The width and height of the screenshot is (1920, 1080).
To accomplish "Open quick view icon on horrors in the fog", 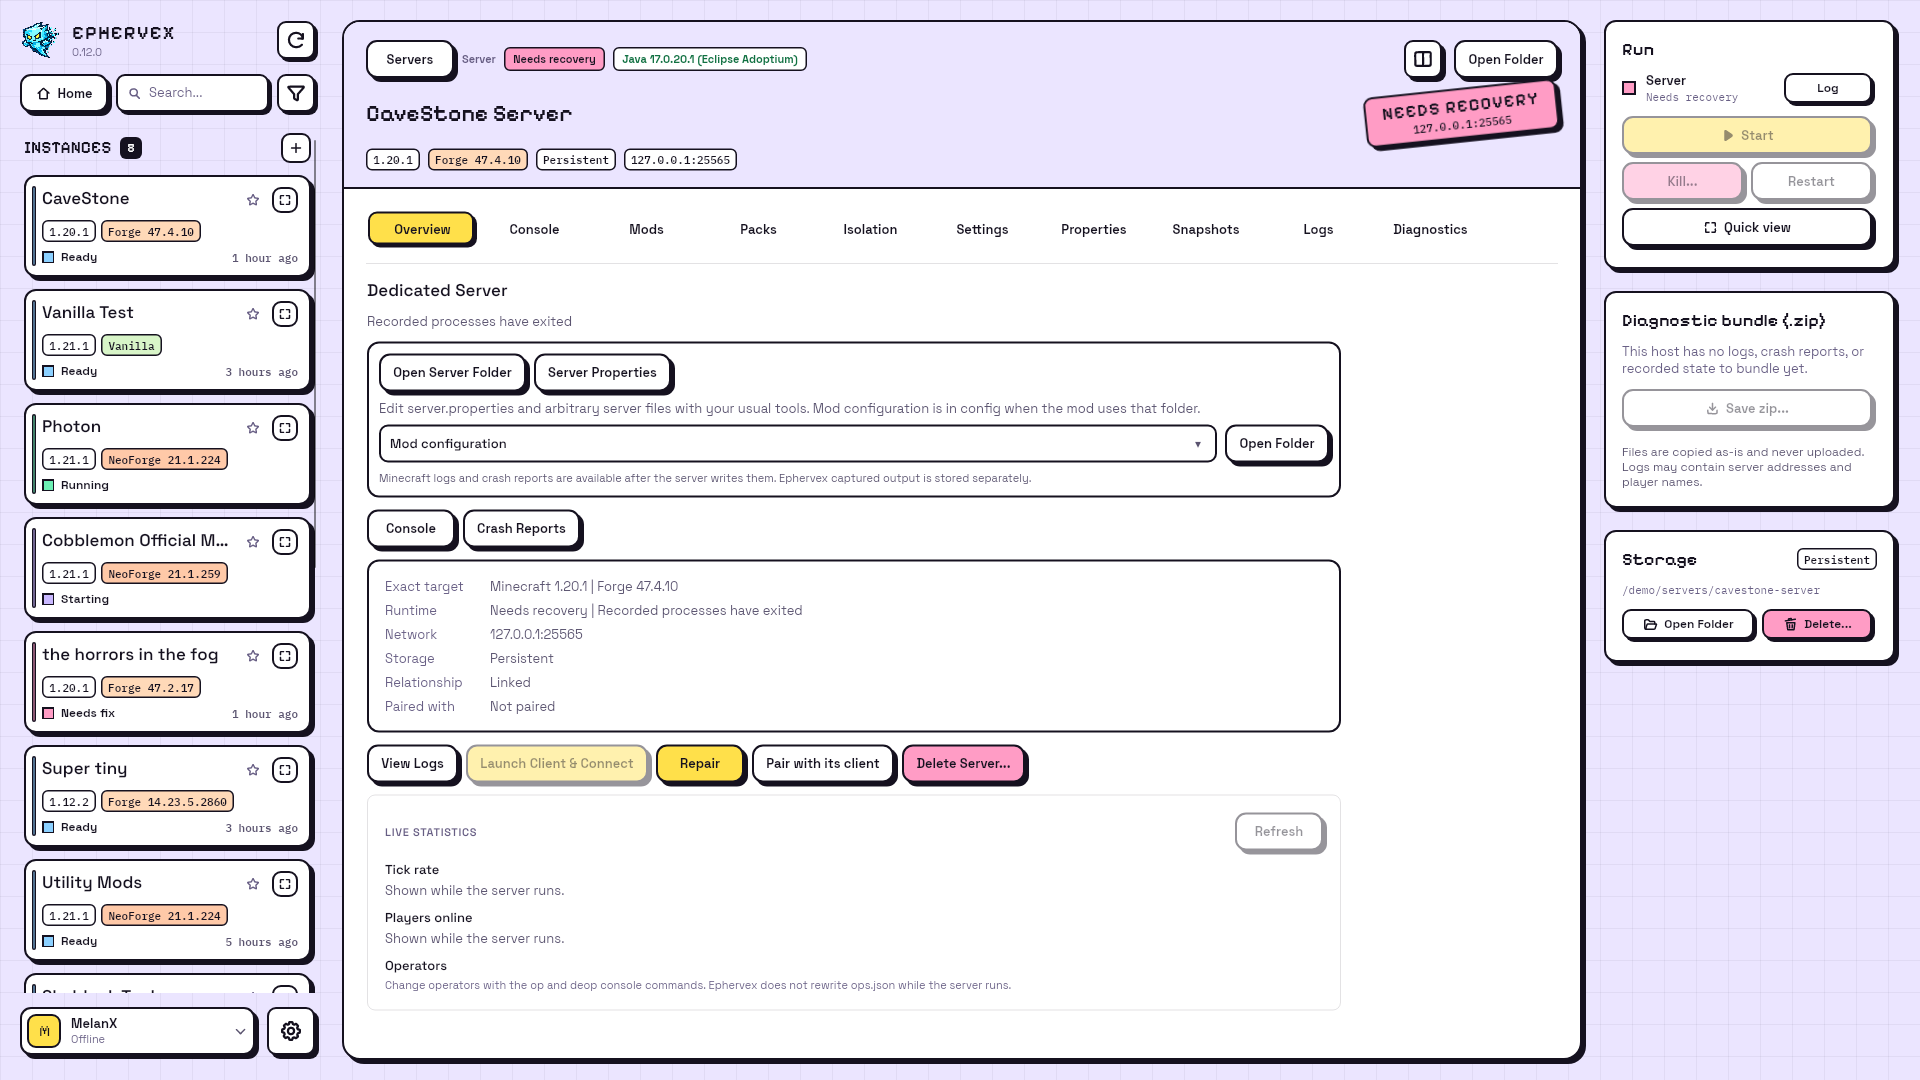I will [x=285, y=656].
